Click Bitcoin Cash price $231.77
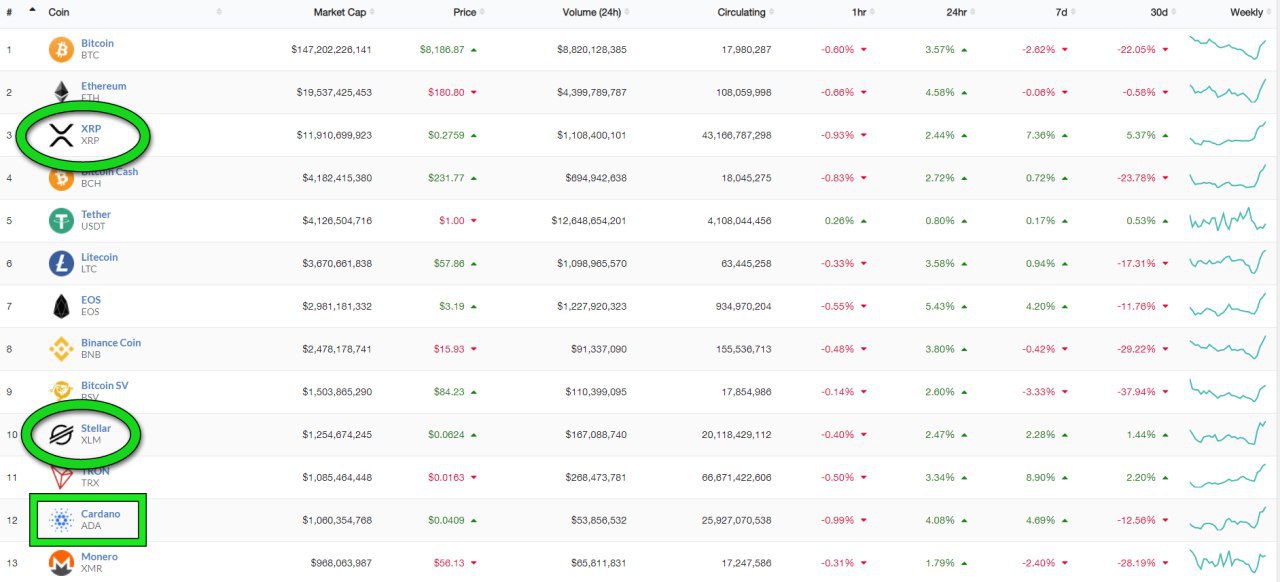 446,178
